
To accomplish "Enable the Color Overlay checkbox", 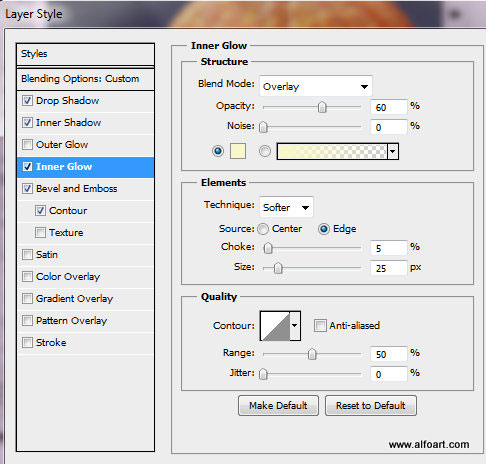I will coord(27,277).
